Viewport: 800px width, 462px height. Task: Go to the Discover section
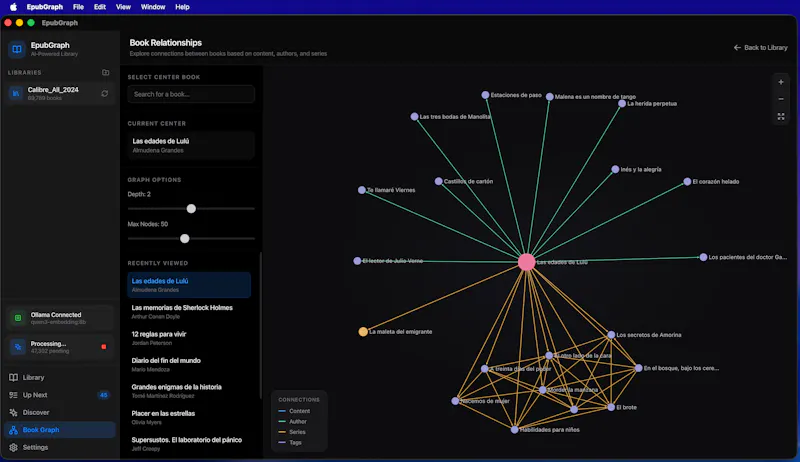coord(60,412)
